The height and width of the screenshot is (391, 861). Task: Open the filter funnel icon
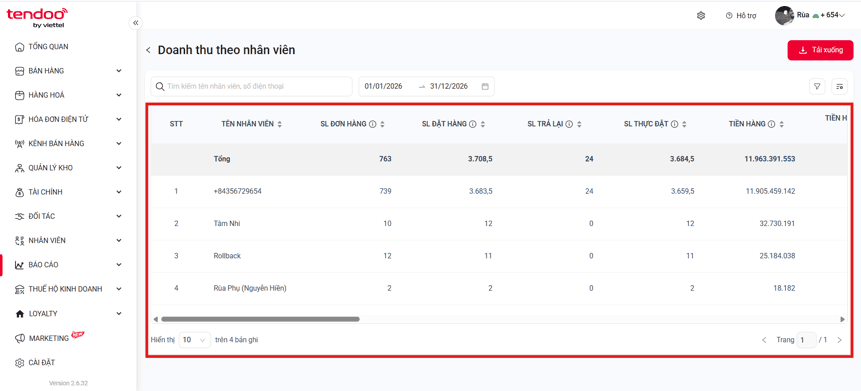click(817, 86)
